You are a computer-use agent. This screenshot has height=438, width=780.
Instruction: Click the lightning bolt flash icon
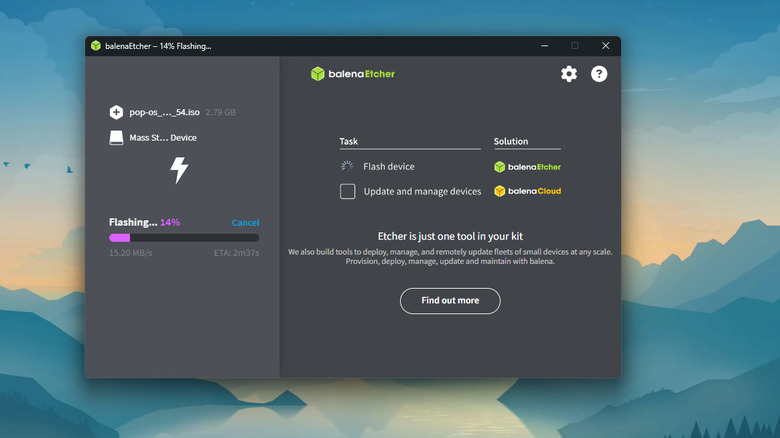179,171
